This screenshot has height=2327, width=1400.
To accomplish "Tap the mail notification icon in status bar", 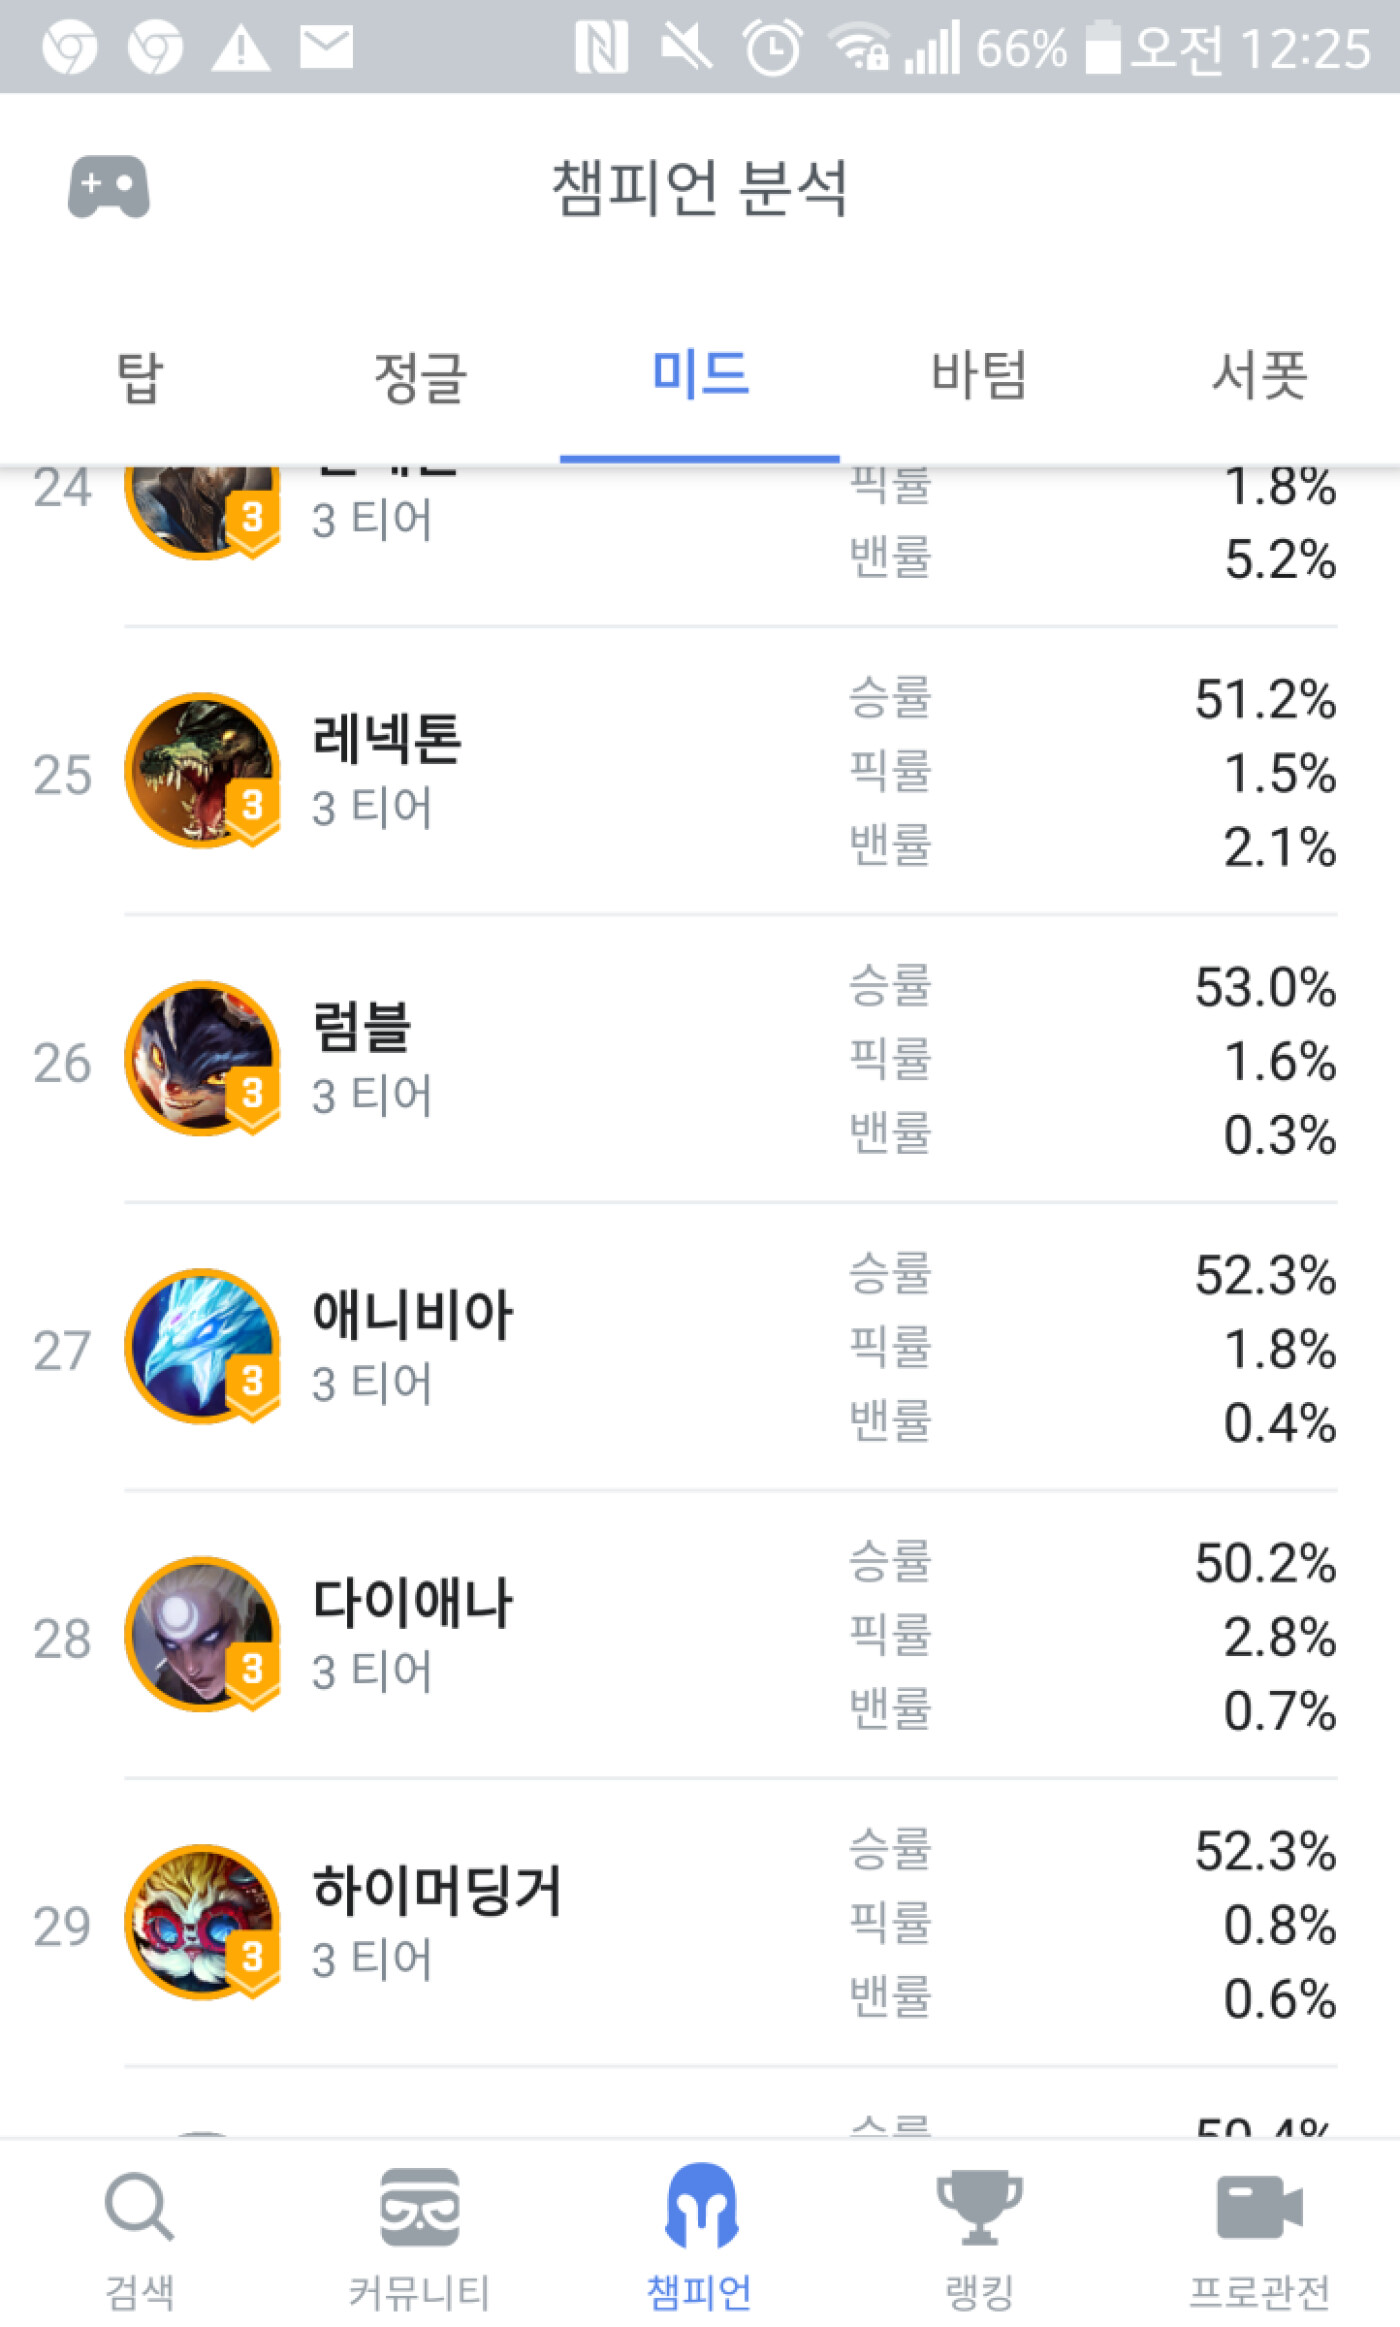I will (x=326, y=48).
